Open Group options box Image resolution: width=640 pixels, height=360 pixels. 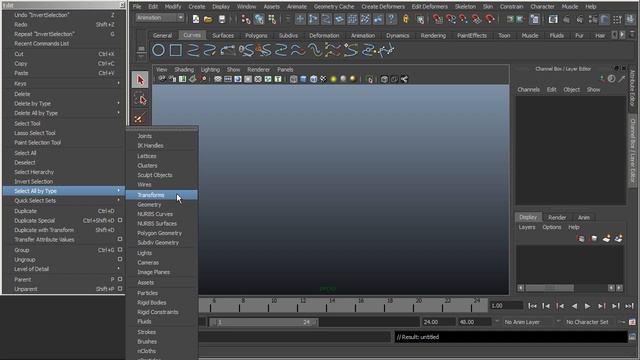(120, 250)
